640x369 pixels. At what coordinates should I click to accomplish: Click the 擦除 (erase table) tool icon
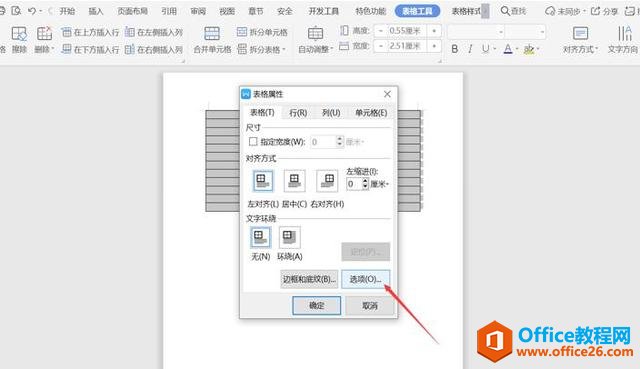[x=19, y=34]
